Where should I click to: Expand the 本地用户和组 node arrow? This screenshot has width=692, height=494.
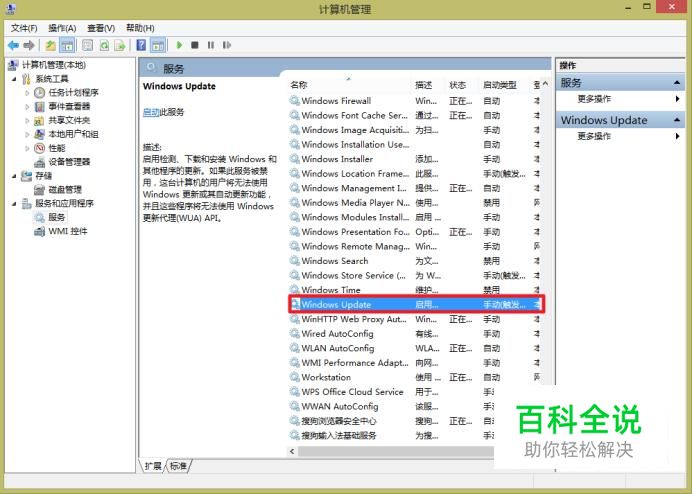pos(27,134)
